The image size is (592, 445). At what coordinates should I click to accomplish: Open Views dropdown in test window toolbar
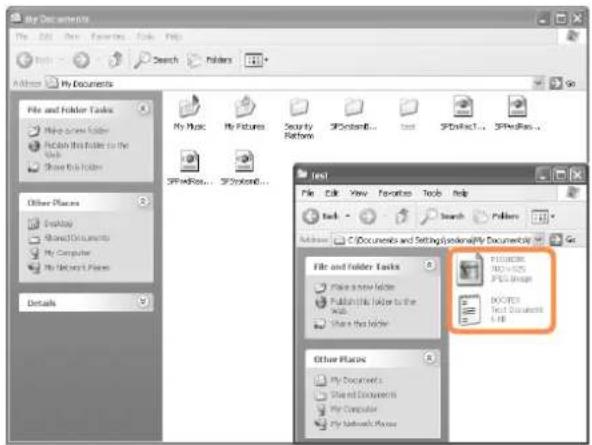(x=543, y=217)
